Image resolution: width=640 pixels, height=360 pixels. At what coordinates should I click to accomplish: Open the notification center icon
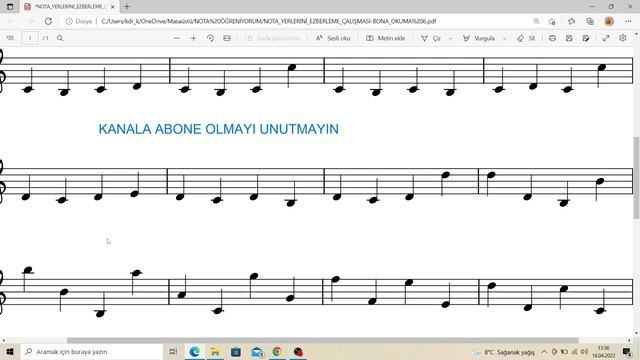pos(627,352)
